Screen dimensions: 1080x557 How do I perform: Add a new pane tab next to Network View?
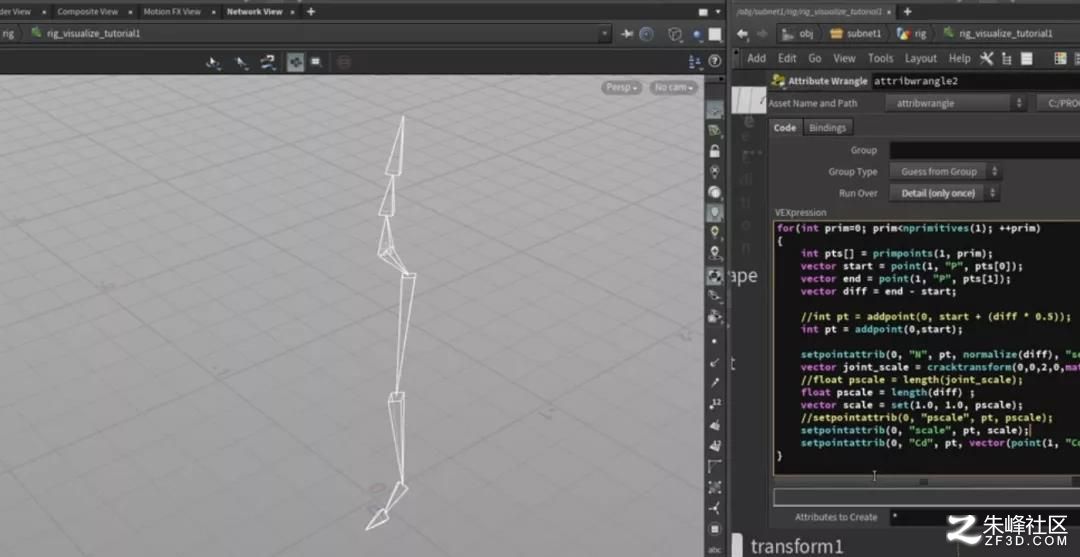coord(311,12)
